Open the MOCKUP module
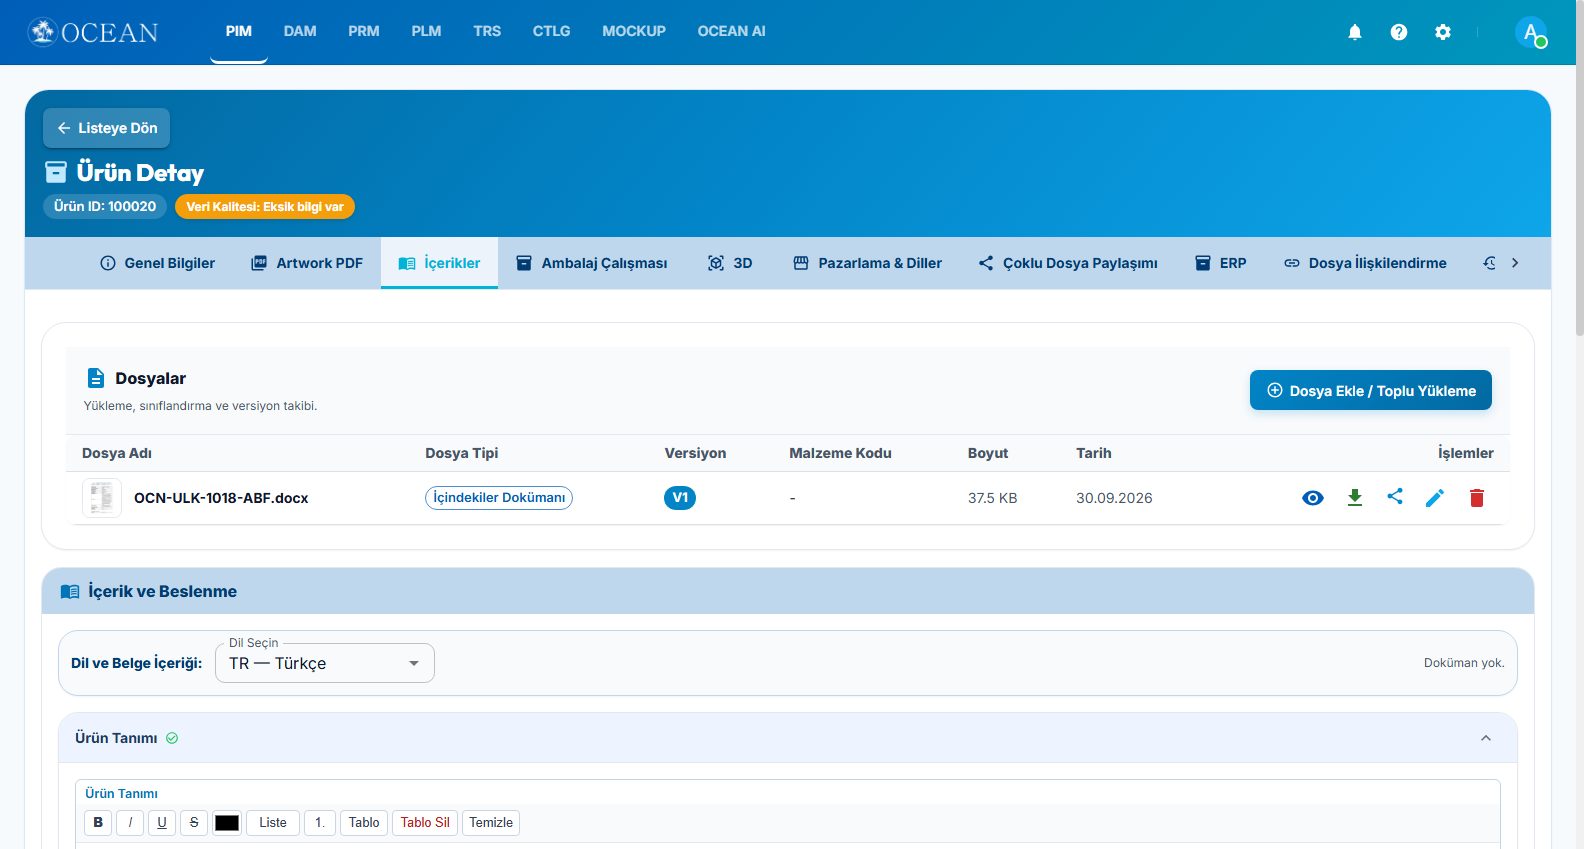The height and width of the screenshot is (849, 1584). [x=634, y=32]
